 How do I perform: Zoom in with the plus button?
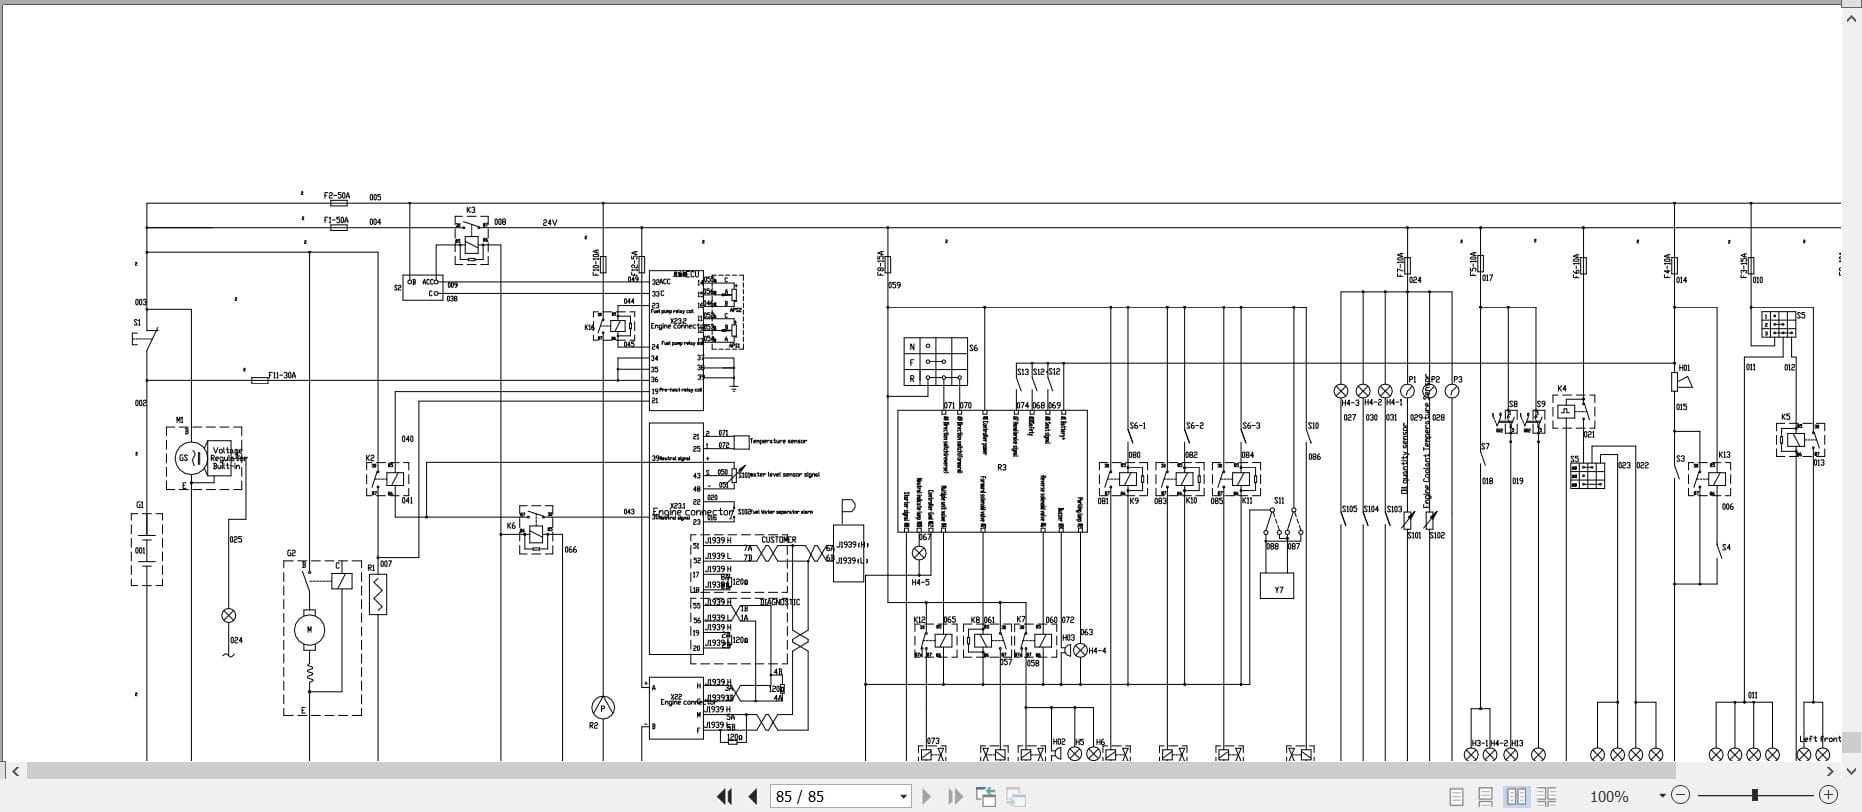pos(1828,795)
